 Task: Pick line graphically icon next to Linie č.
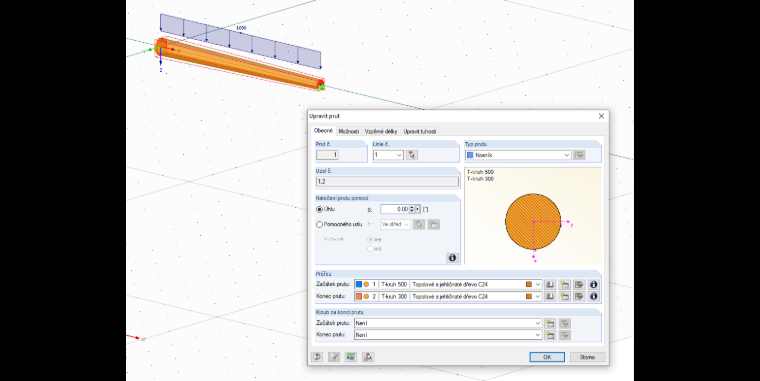point(412,155)
